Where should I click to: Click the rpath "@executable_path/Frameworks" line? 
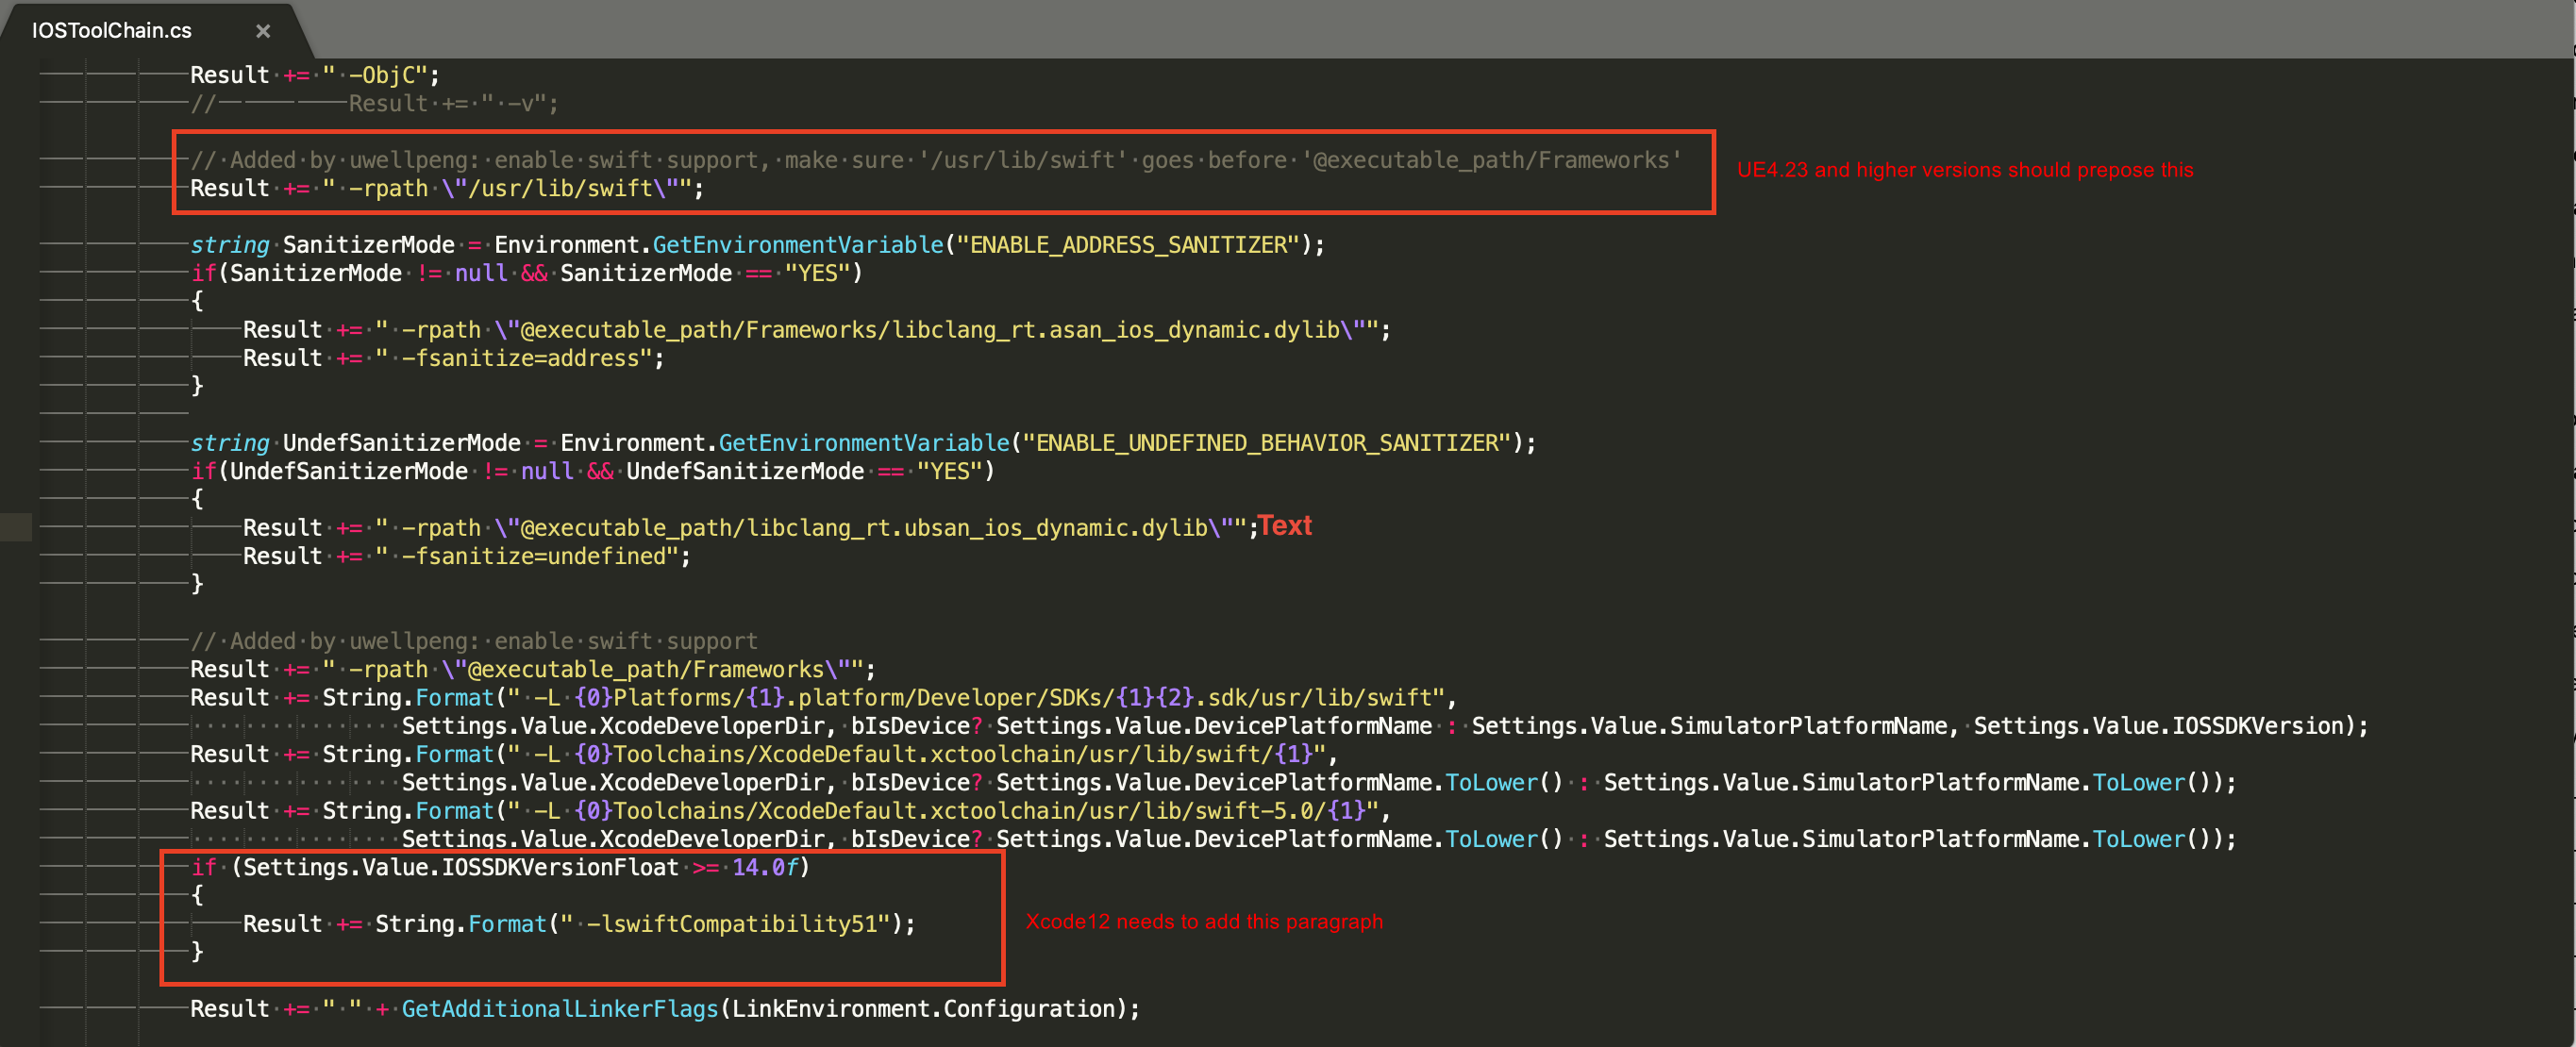click(x=533, y=669)
